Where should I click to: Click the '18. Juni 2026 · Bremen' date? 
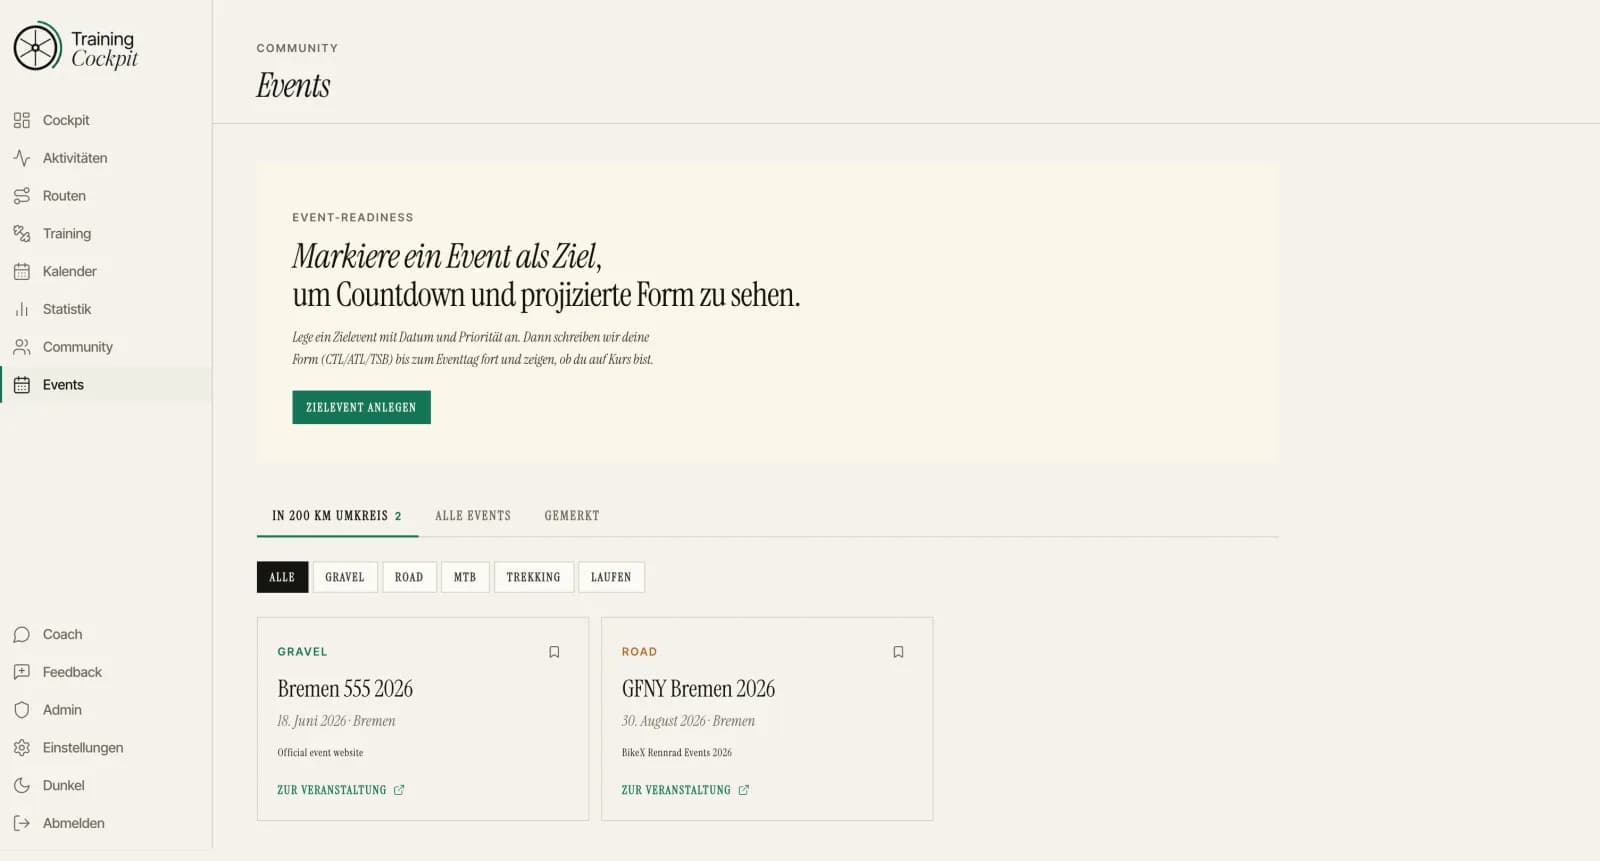point(336,721)
